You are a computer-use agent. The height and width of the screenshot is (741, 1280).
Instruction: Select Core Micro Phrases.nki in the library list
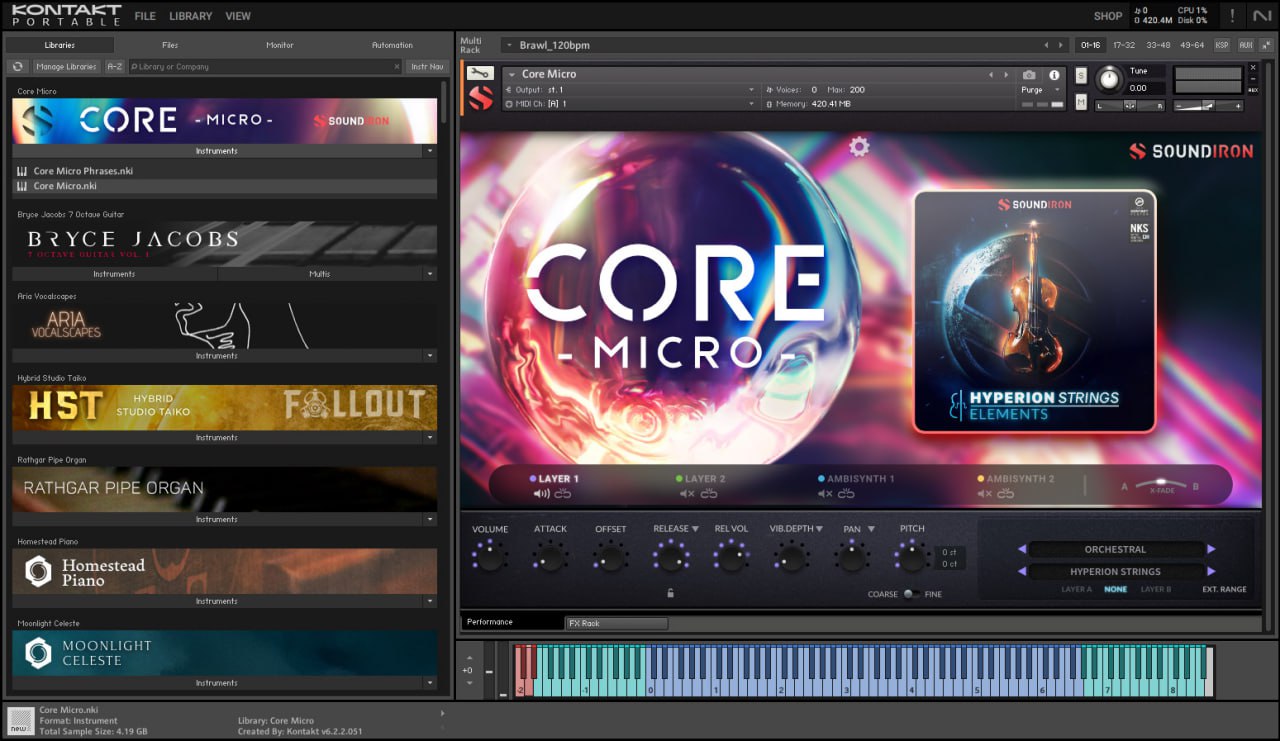[225, 171]
